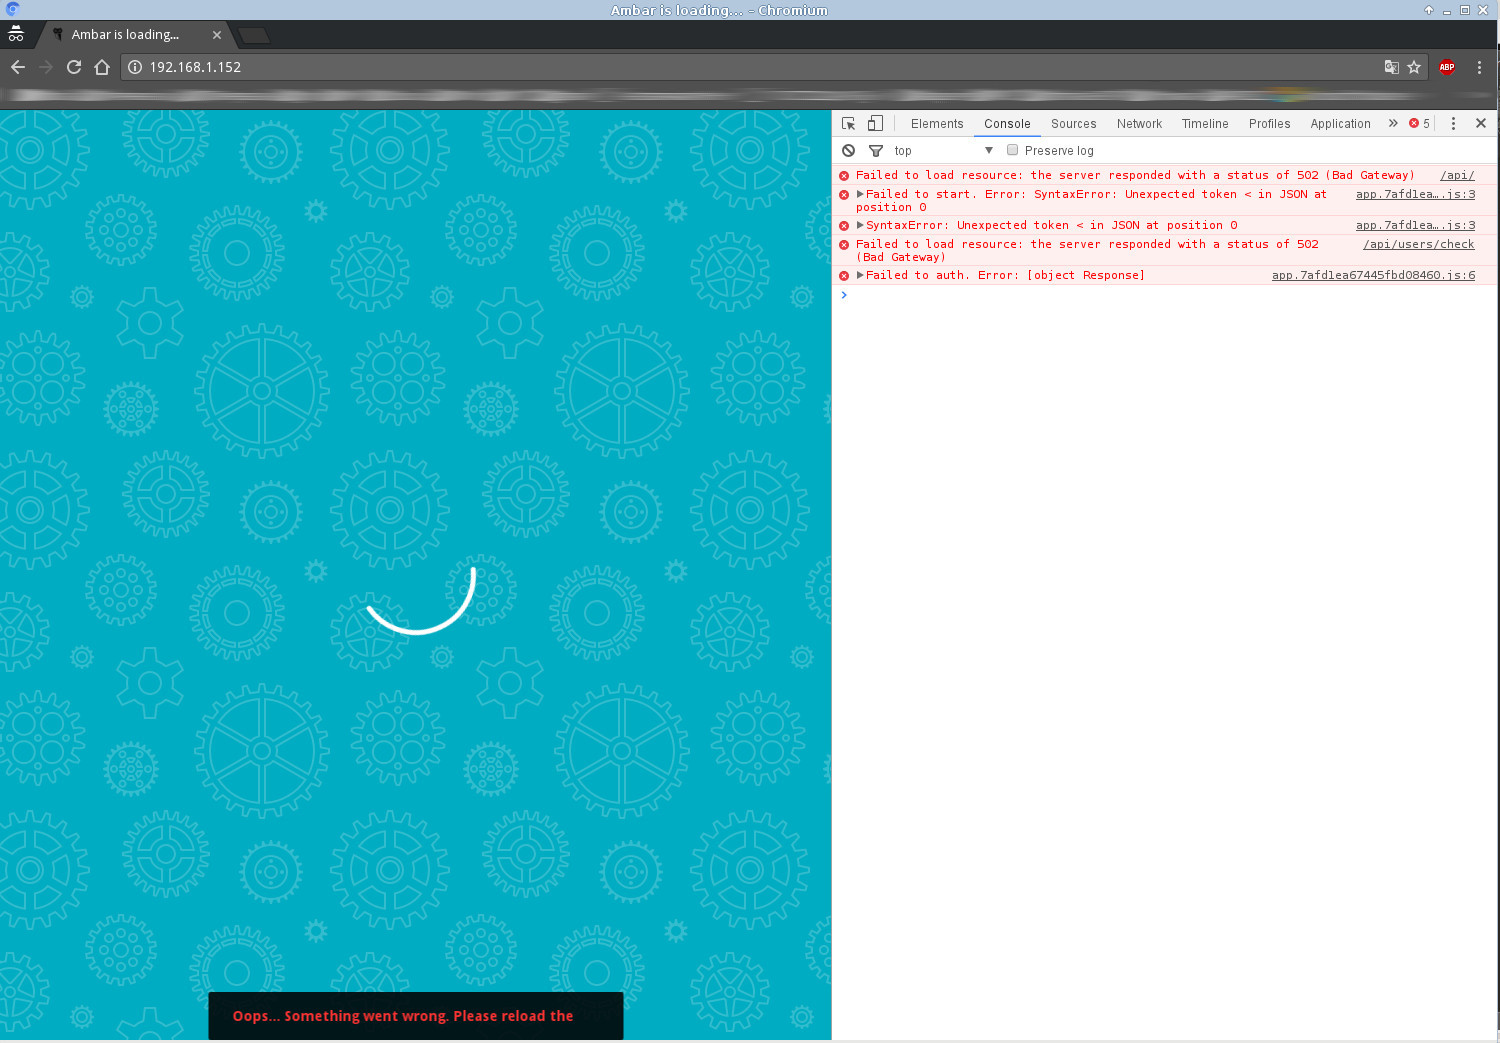The height and width of the screenshot is (1043, 1500).
Task: Open source link beside 'Failed to start' error
Action: (1415, 194)
